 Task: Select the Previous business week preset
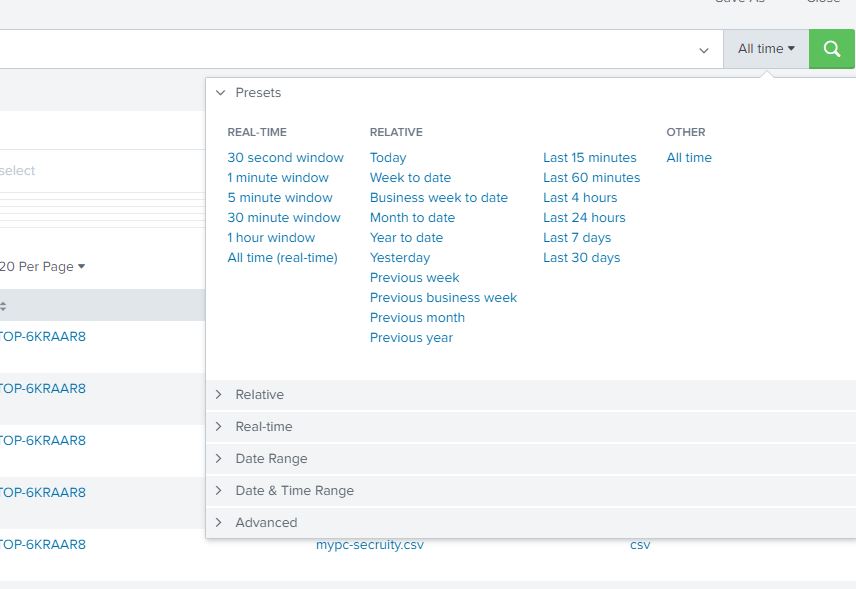[443, 297]
